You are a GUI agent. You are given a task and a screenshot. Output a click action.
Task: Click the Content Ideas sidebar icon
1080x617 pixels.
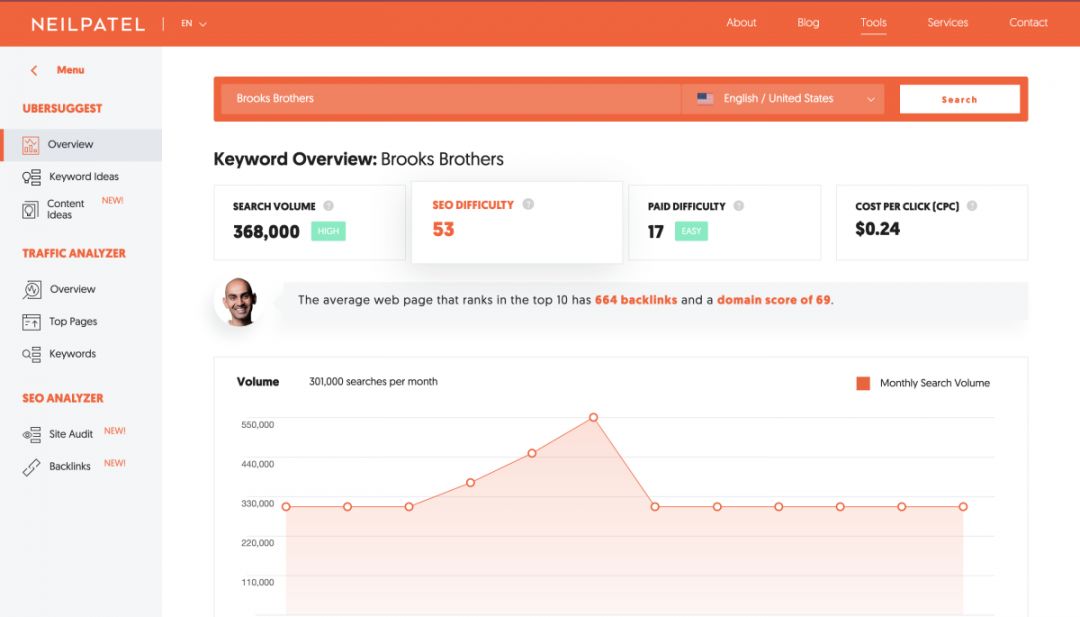(30, 209)
